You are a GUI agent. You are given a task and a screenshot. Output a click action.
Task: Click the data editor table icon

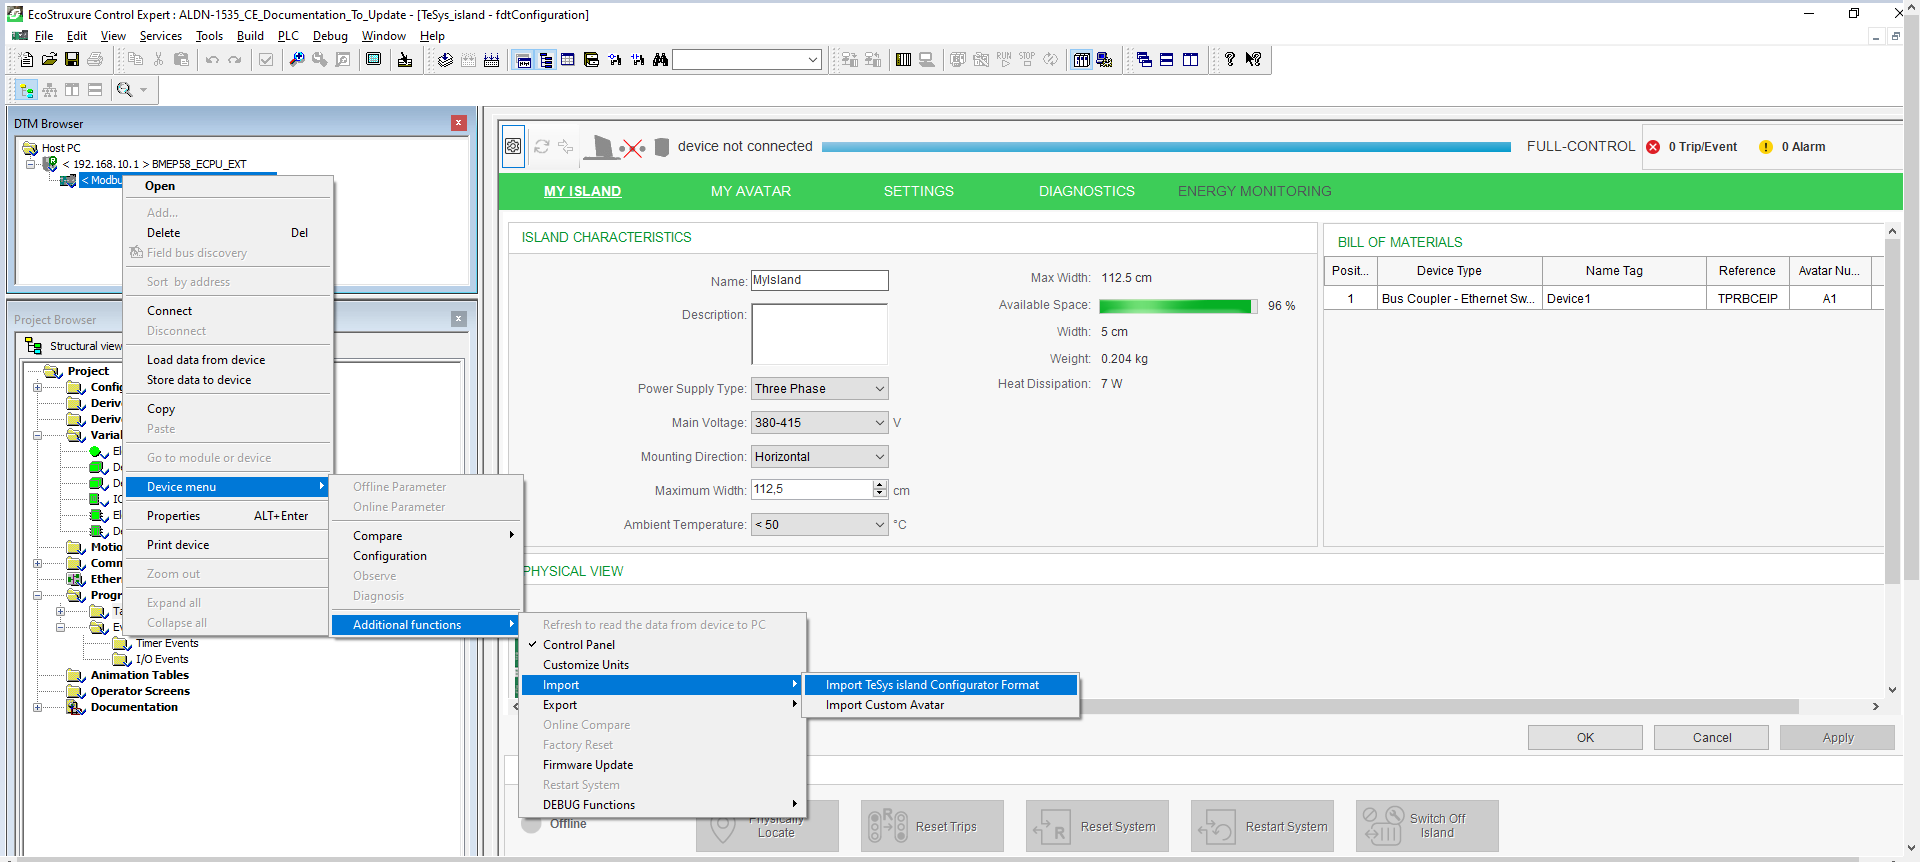click(568, 60)
